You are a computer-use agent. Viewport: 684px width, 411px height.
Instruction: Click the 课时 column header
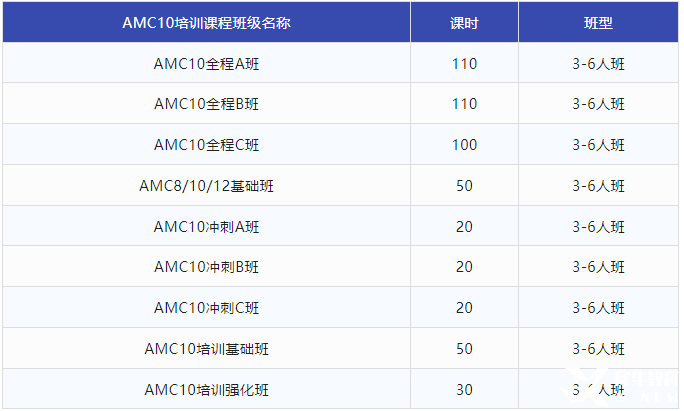(x=464, y=23)
